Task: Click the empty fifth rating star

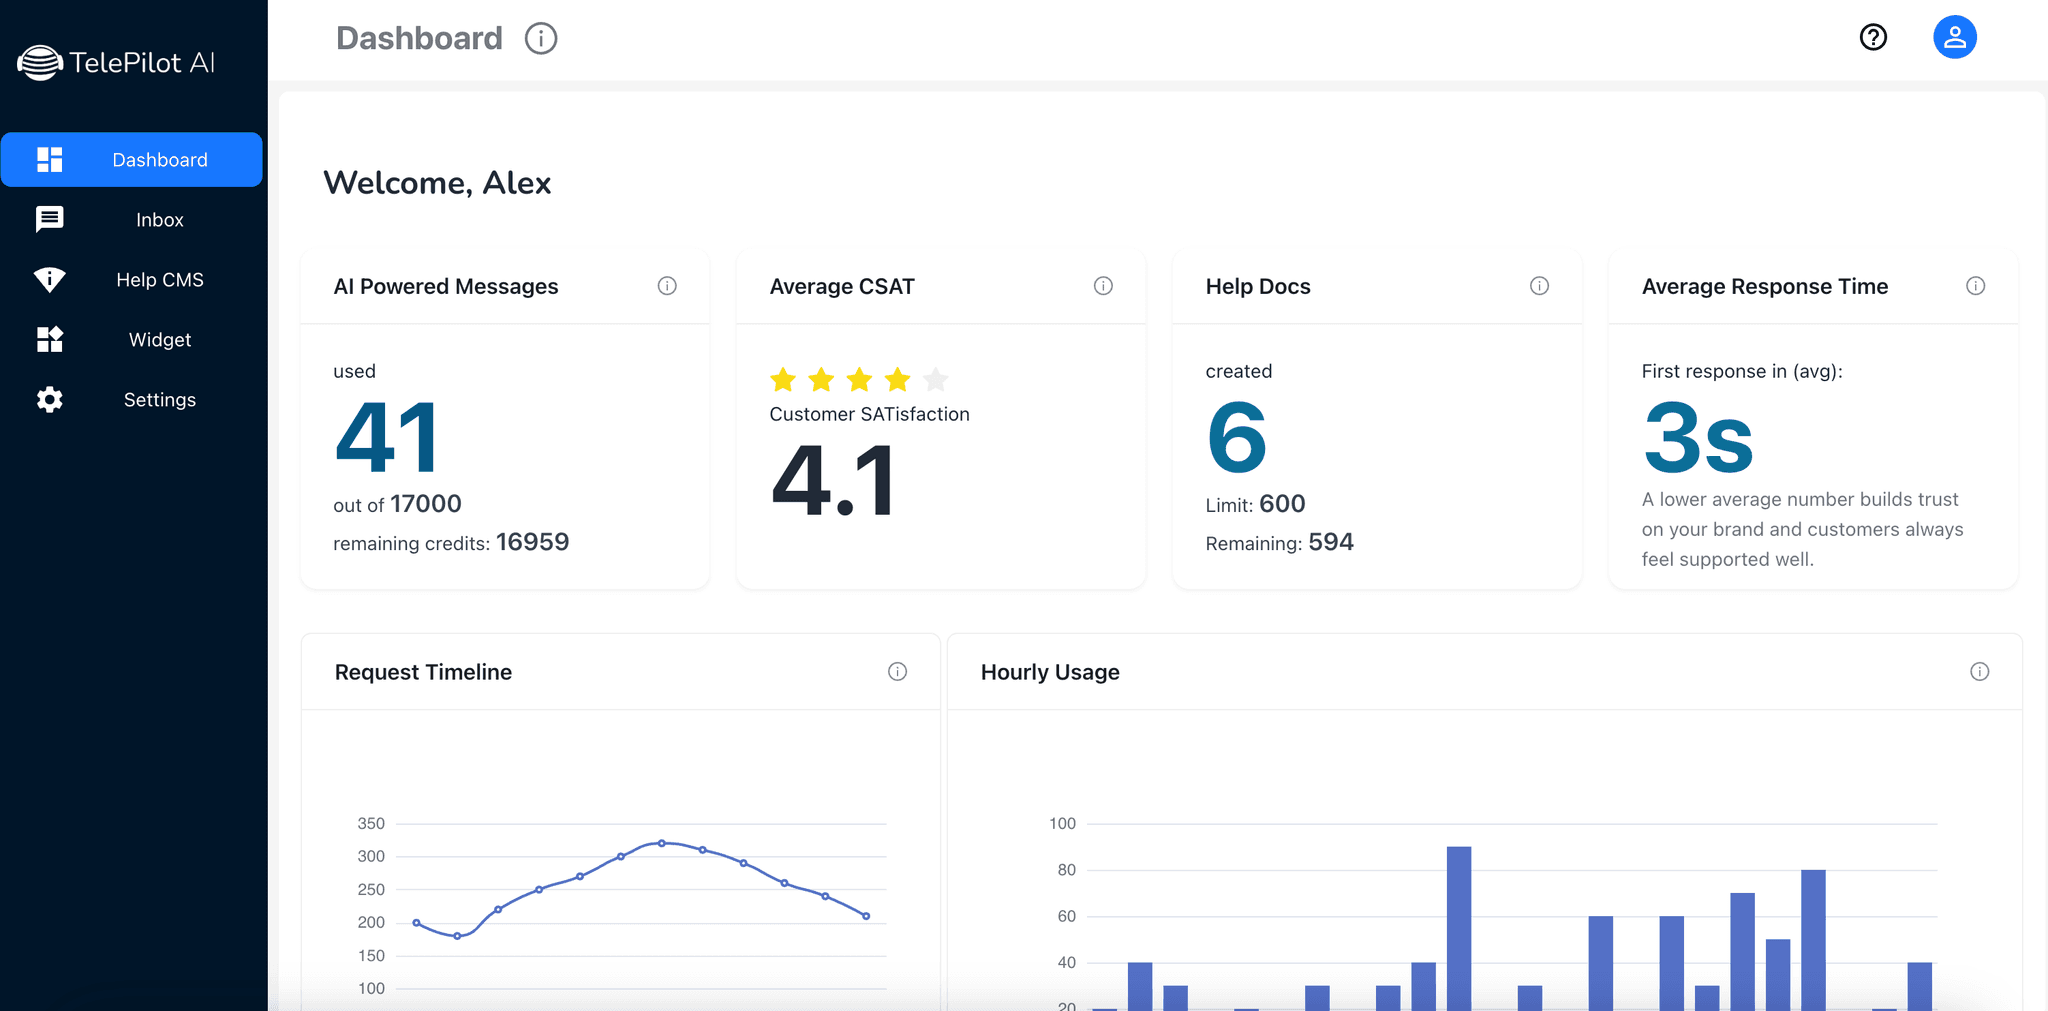Action: (935, 380)
